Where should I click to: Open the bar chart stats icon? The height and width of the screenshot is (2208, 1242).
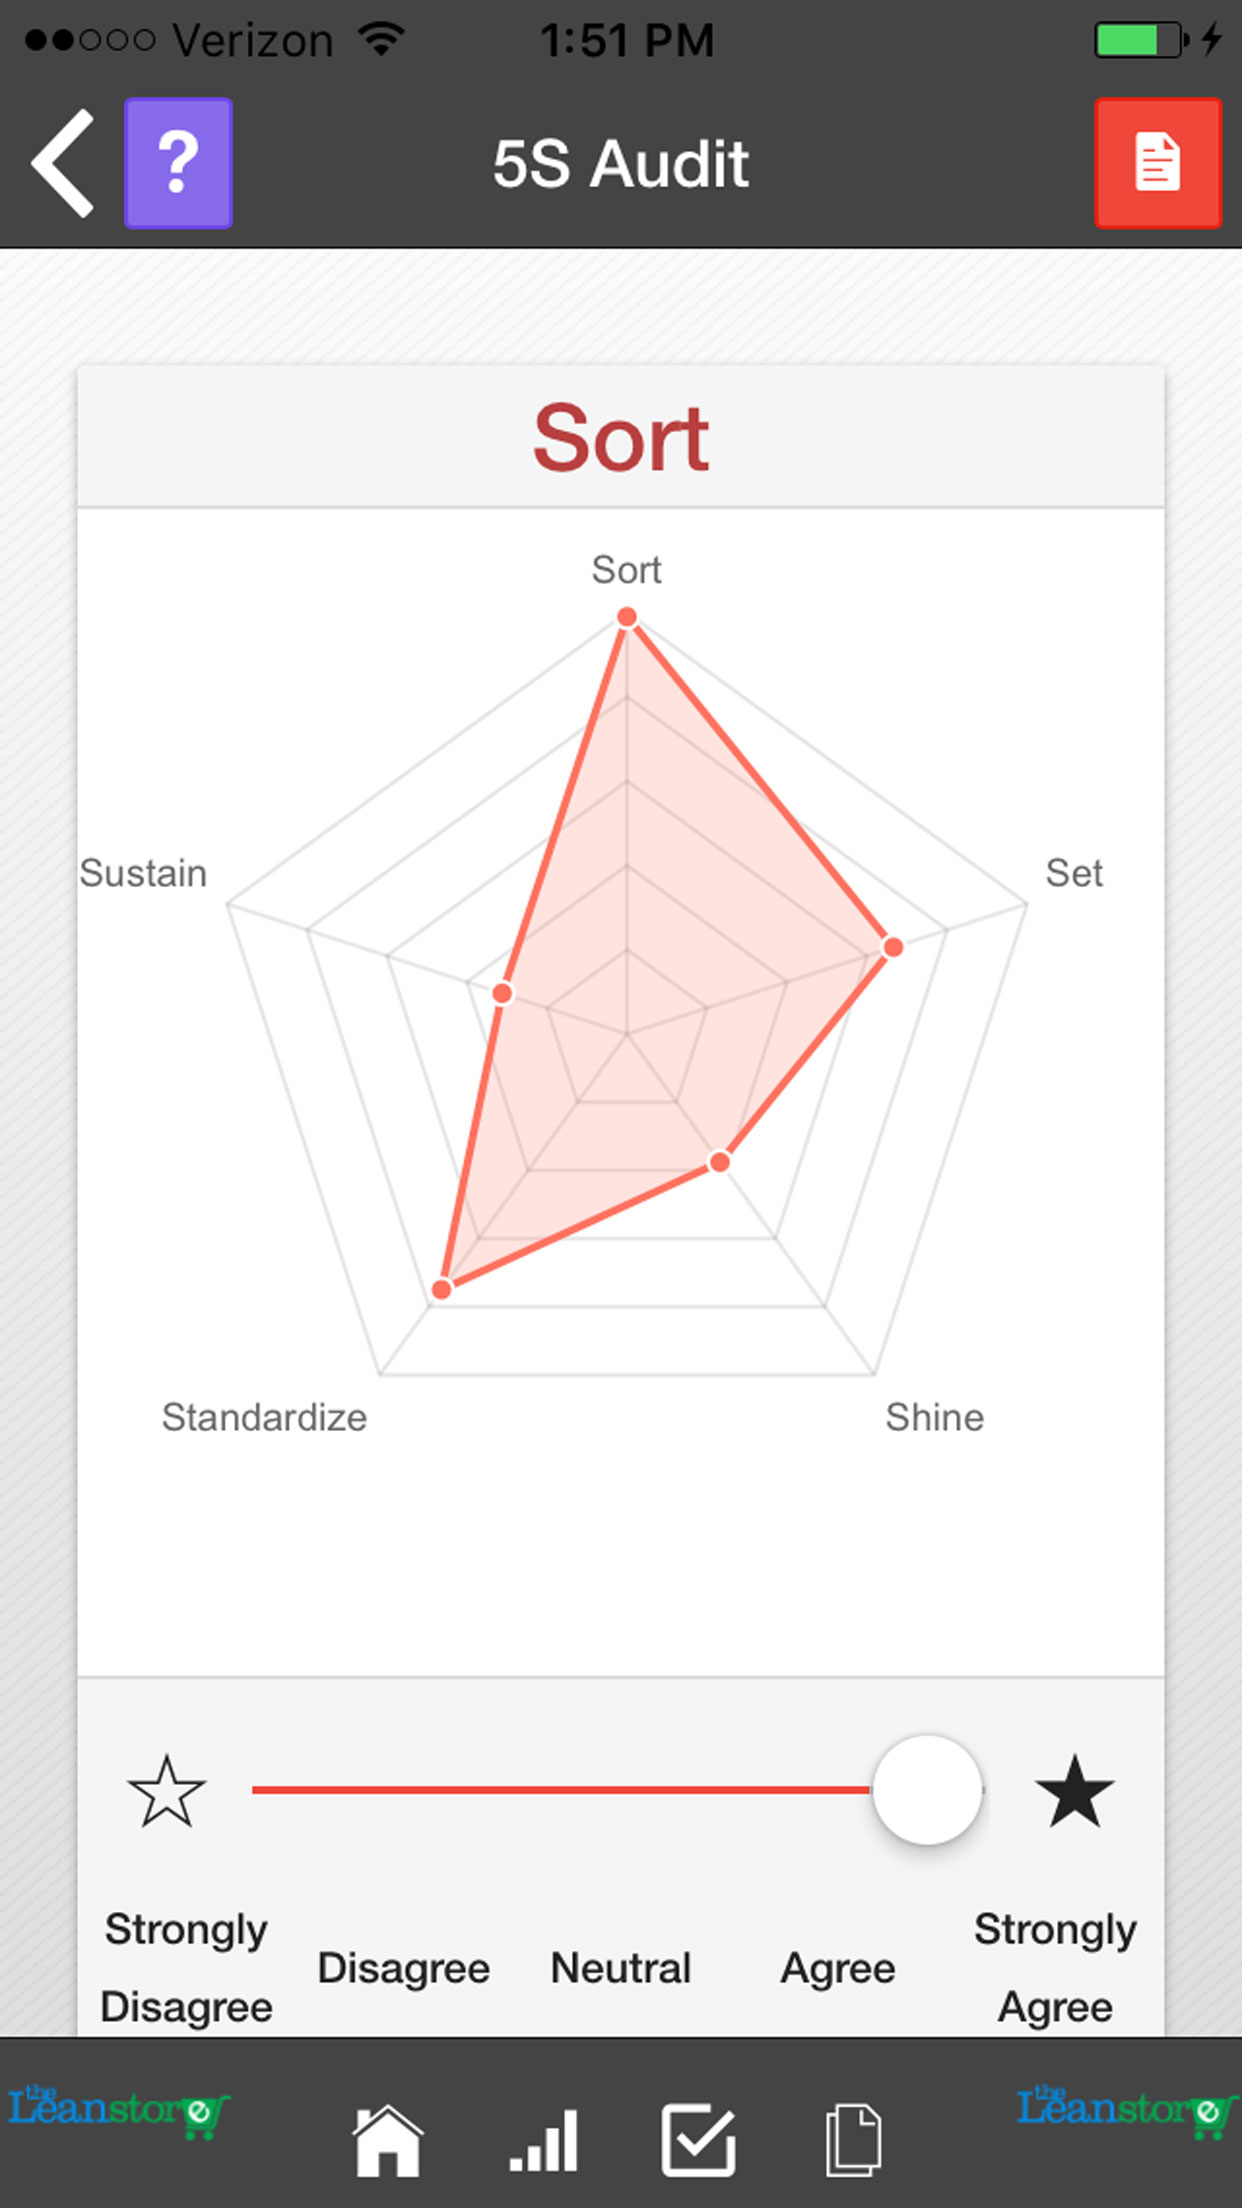pos(543,2141)
